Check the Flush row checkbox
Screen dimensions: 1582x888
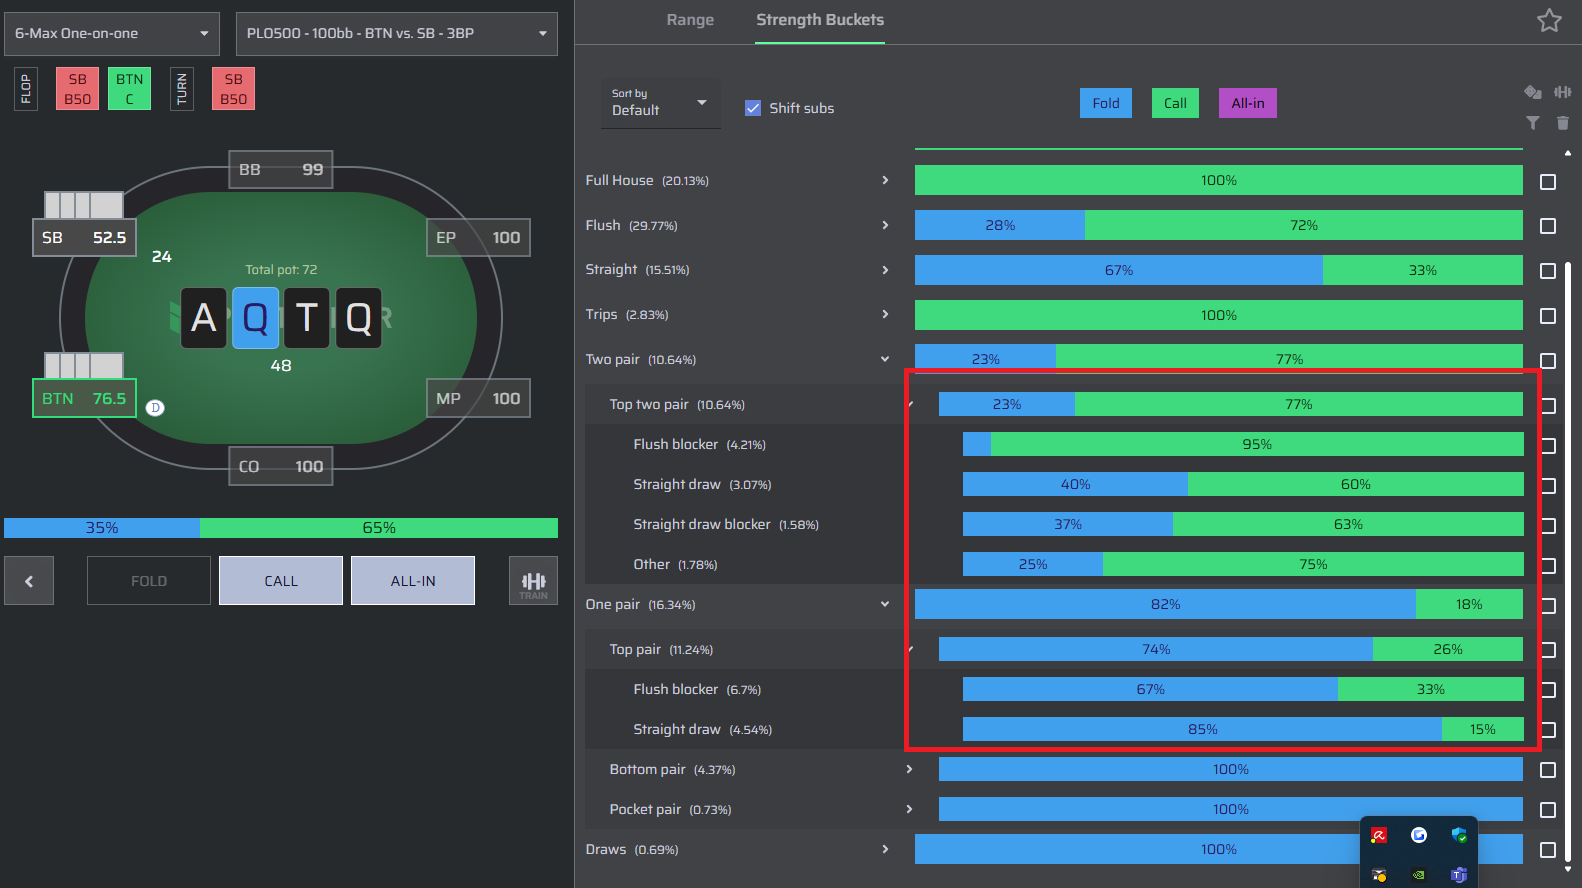1548,226
